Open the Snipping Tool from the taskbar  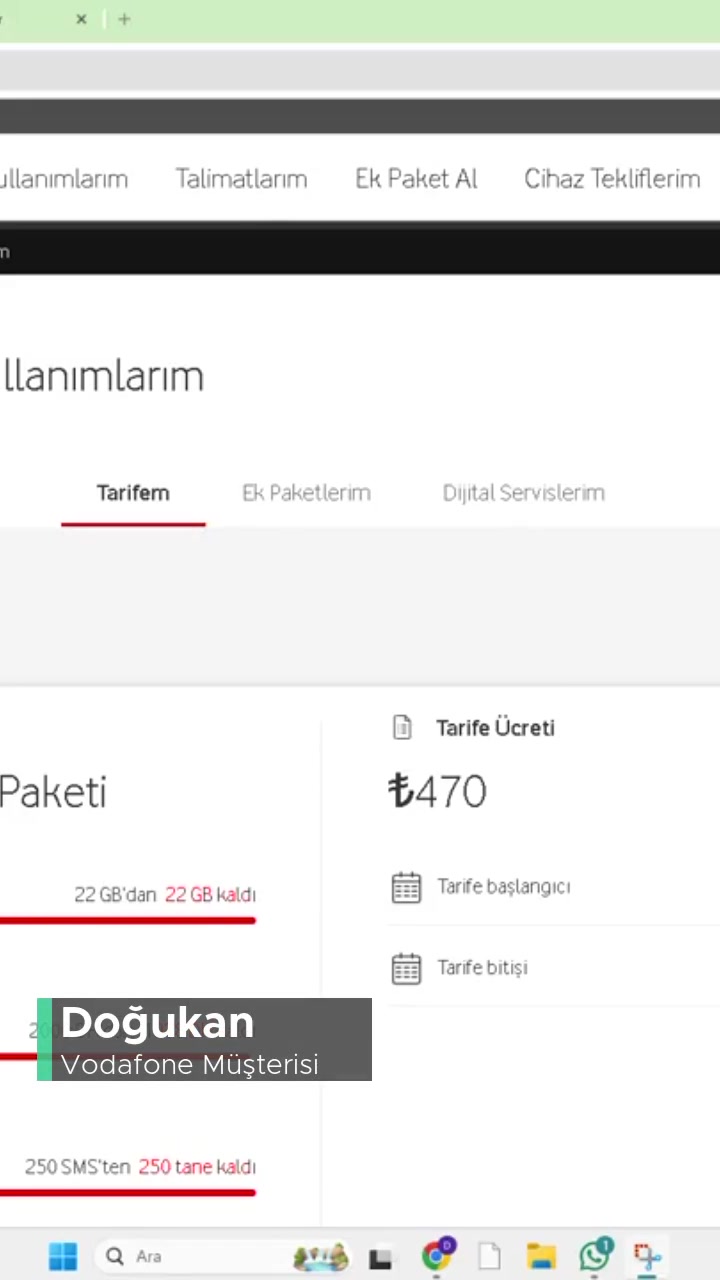pyautogui.click(x=648, y=1256)
